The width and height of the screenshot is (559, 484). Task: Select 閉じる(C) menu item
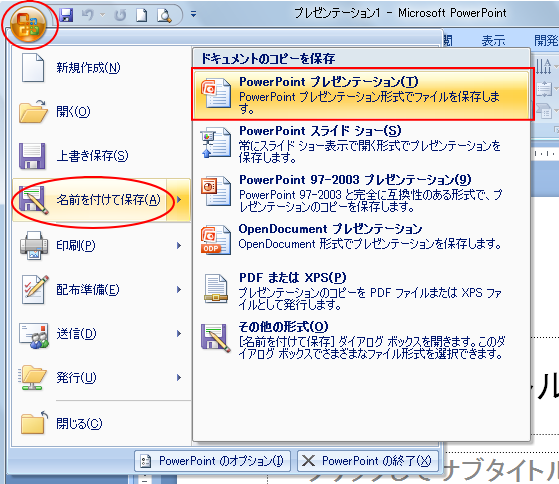[102, 423]
